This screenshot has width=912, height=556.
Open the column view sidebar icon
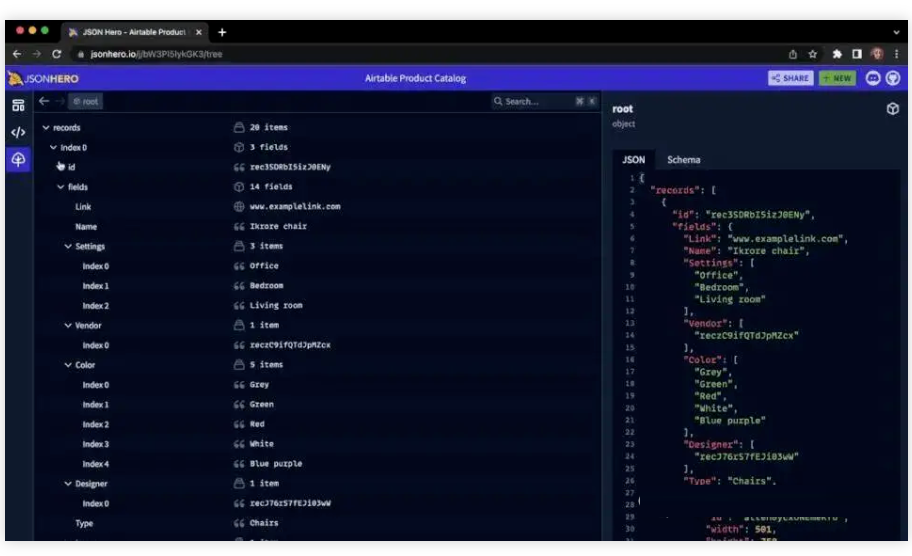[18, 106]
